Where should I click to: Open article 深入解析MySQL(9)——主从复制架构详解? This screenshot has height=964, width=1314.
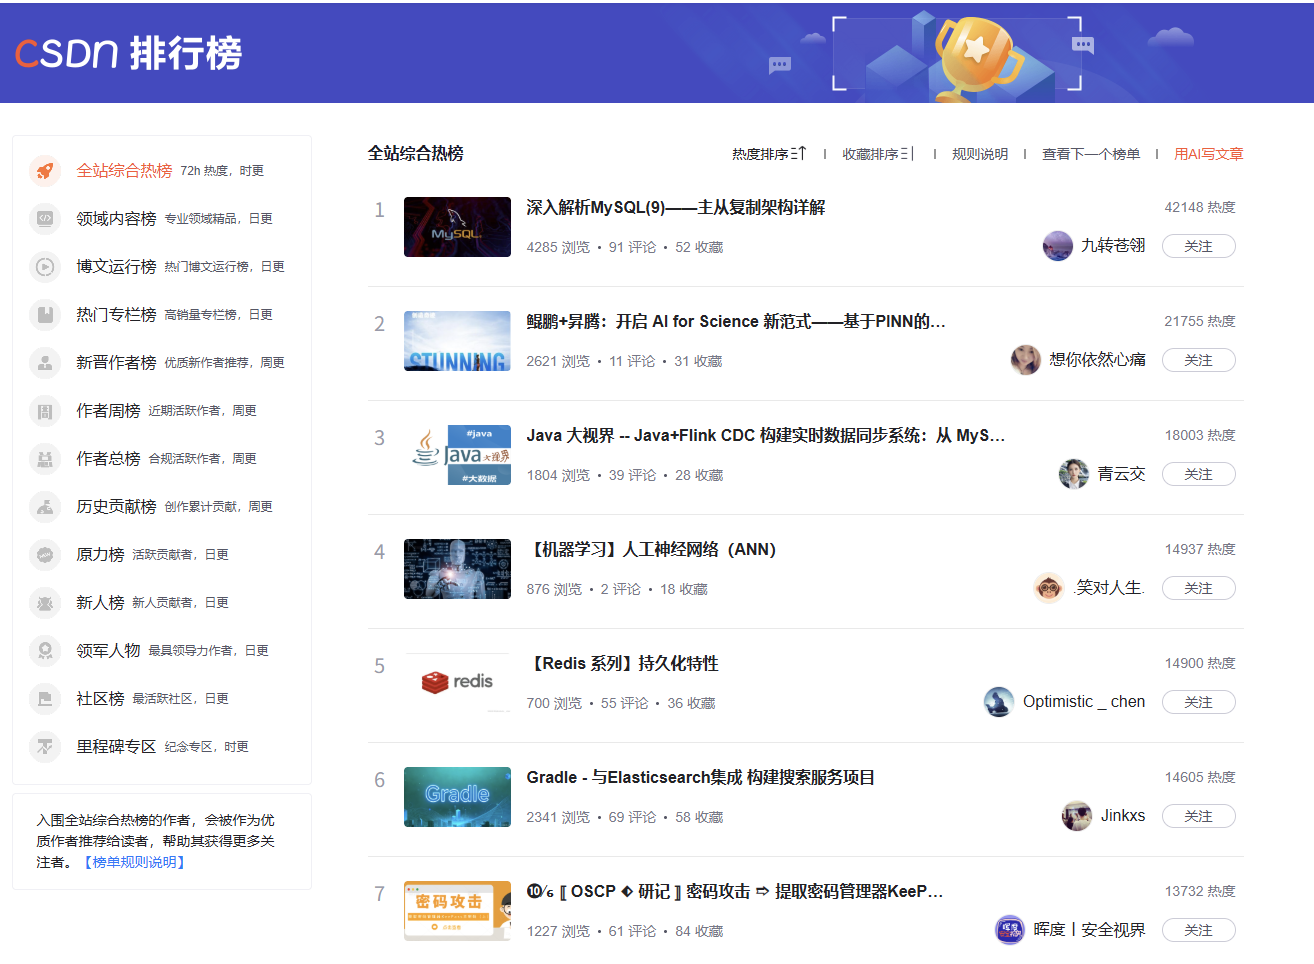click(x=676, y=208)
